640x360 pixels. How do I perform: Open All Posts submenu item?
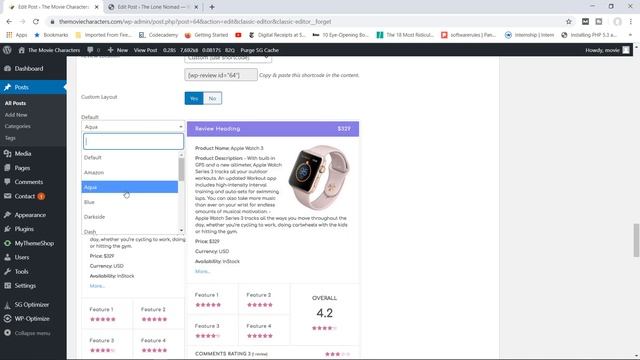(16, 103)
